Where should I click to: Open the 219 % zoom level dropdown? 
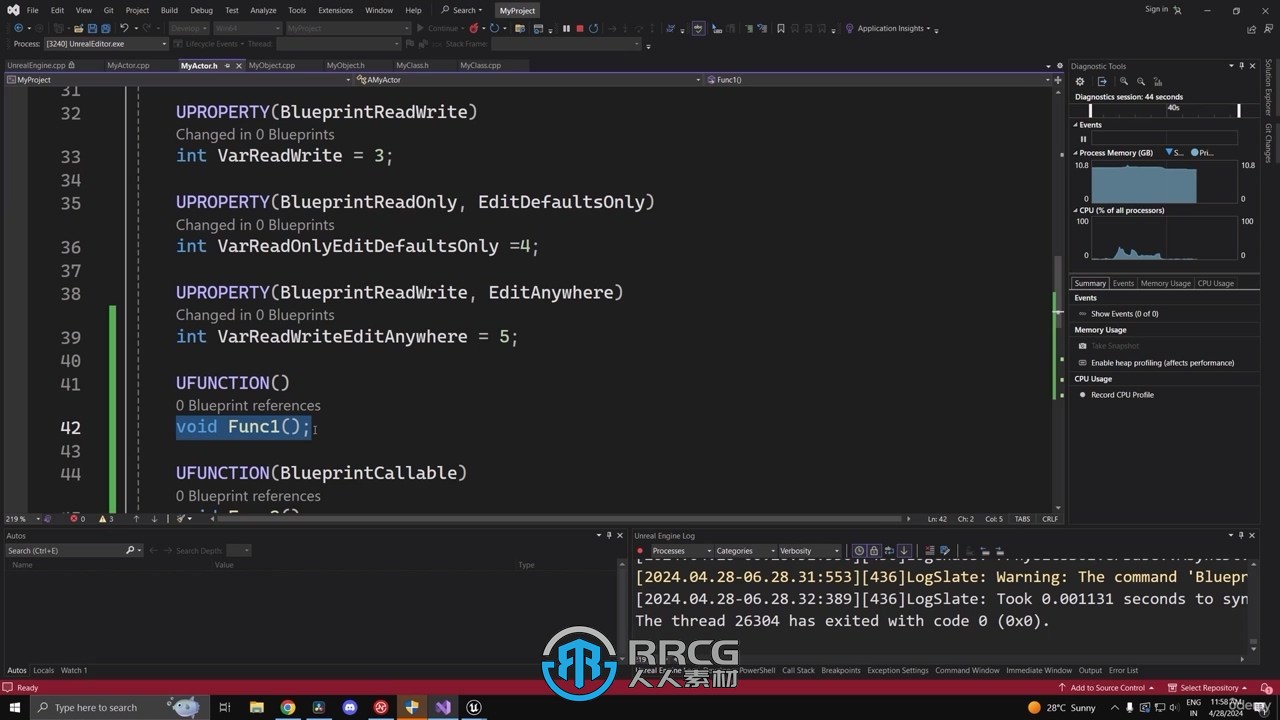pyautogui.click(x=24, y=519)
